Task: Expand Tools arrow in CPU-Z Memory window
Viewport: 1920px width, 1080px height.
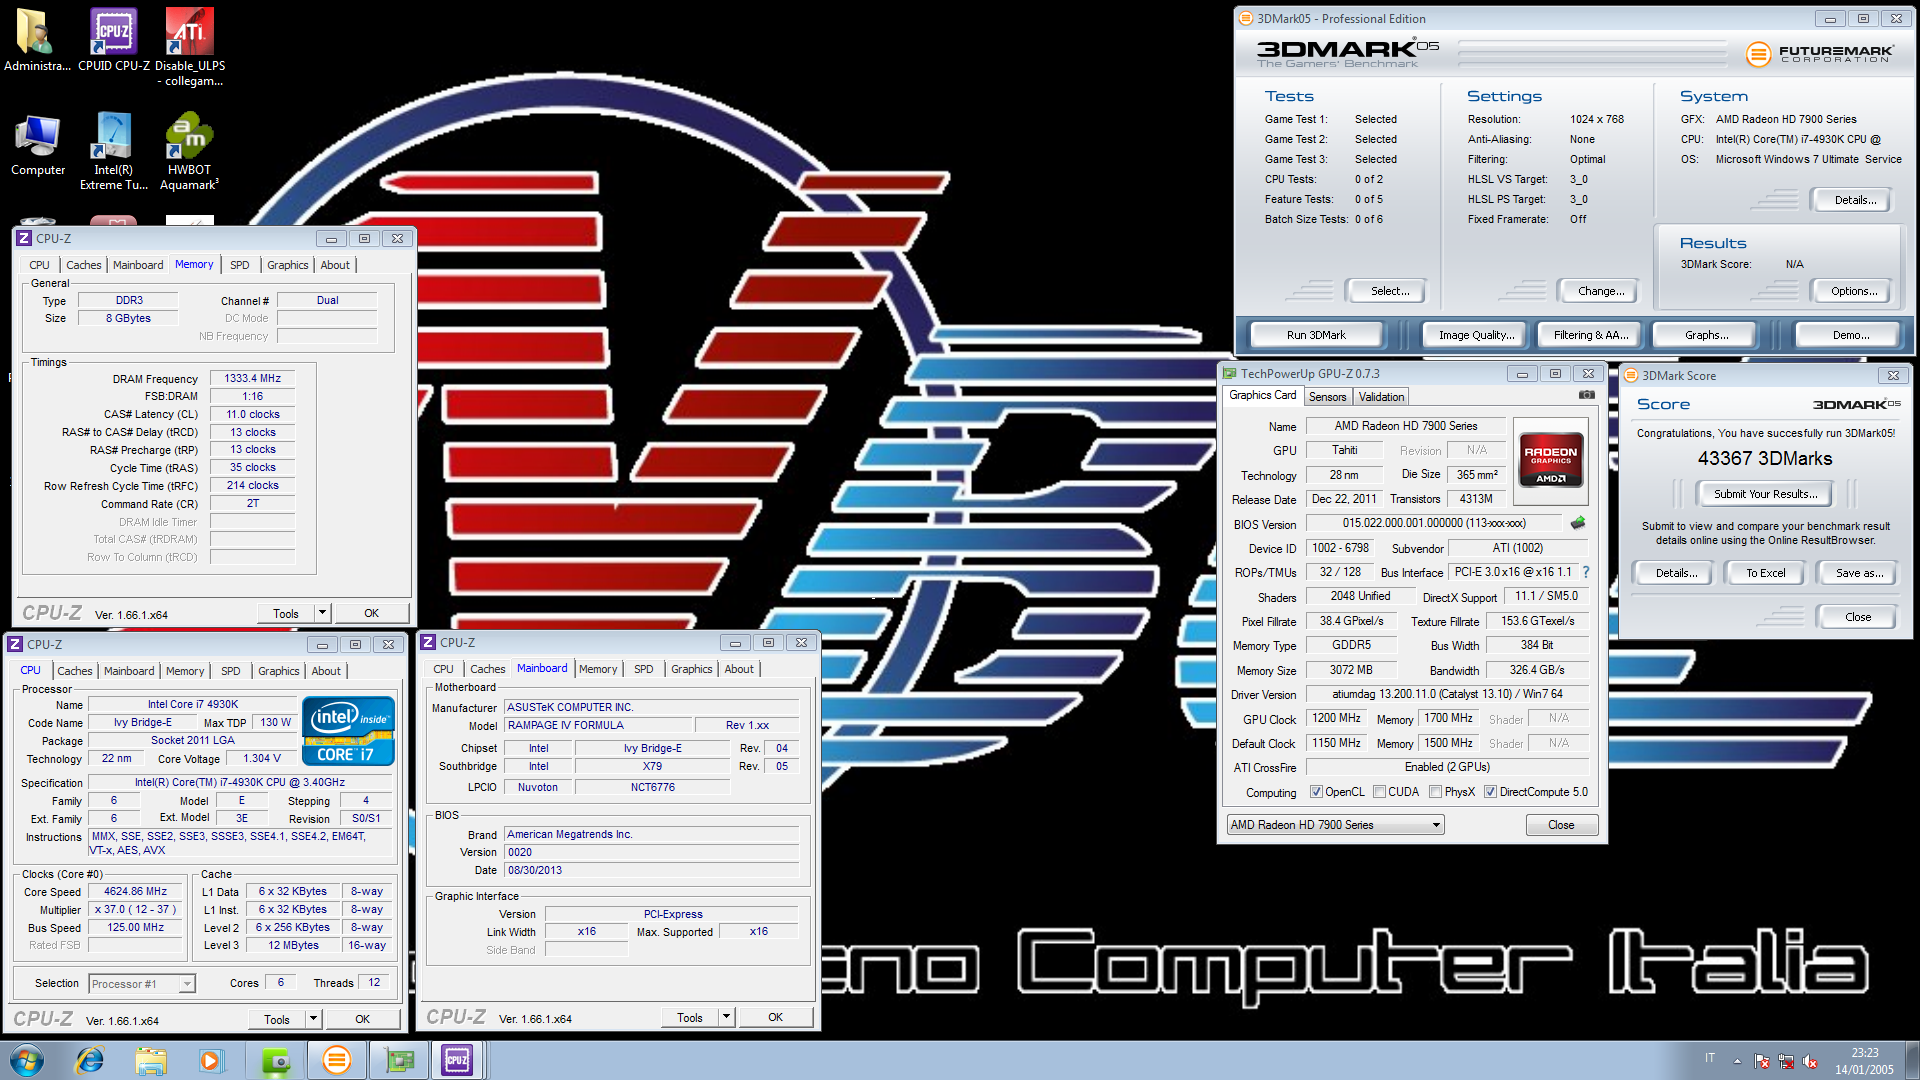Action: [322, 613]
